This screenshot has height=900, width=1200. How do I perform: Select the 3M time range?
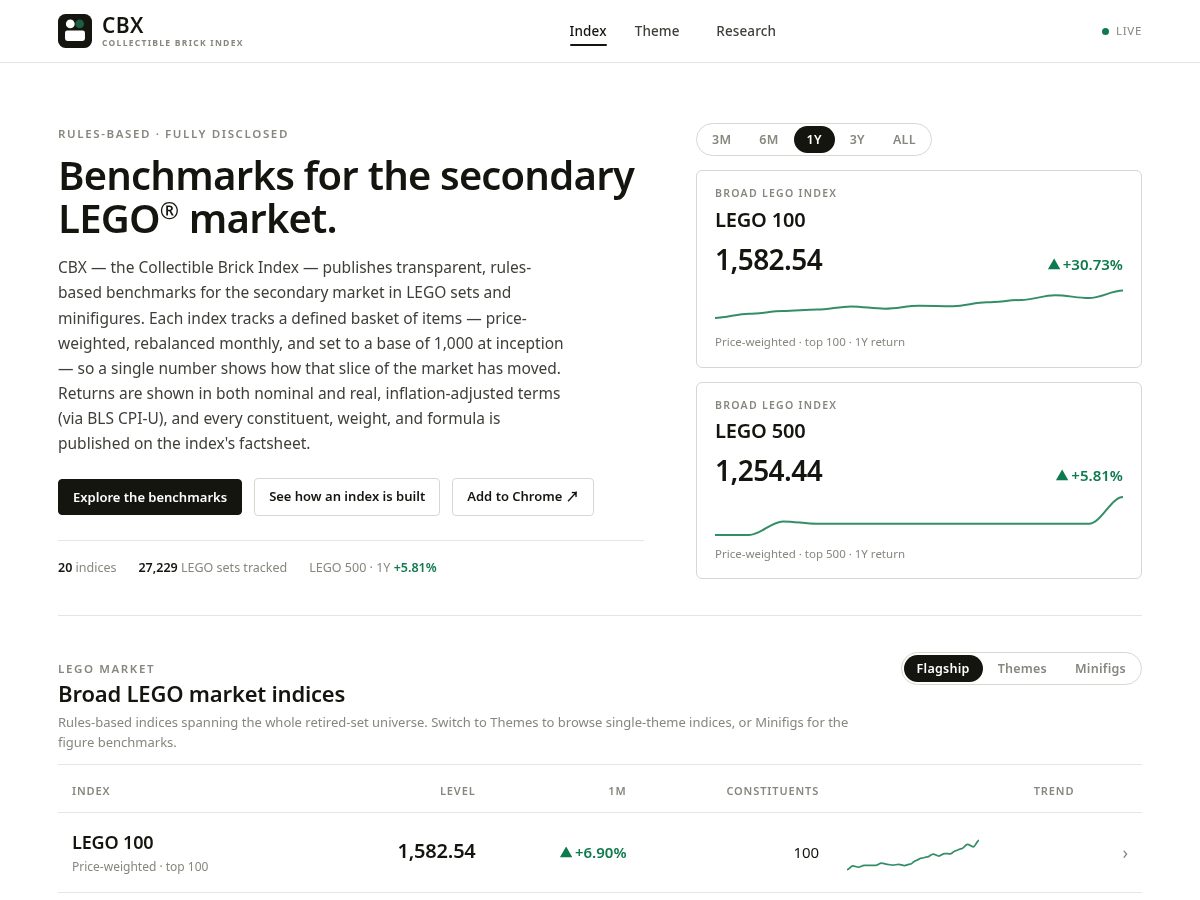[721, 139]
